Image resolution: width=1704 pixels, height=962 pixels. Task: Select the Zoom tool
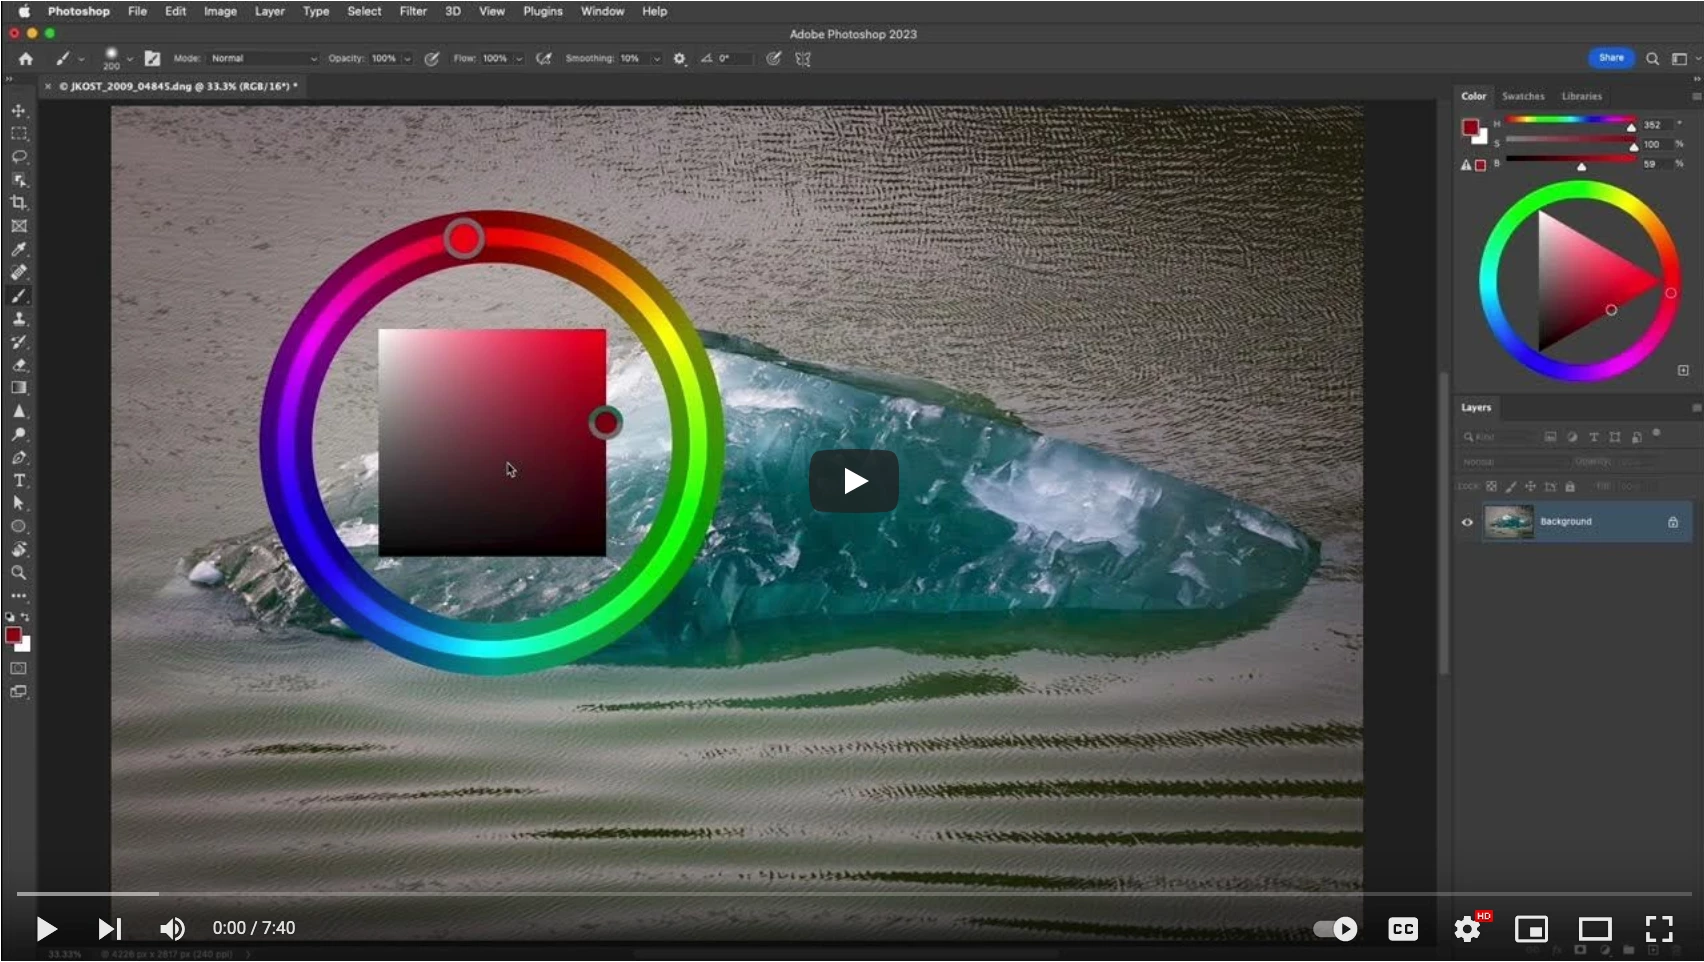pyautogui.click(x=19, y=573)
